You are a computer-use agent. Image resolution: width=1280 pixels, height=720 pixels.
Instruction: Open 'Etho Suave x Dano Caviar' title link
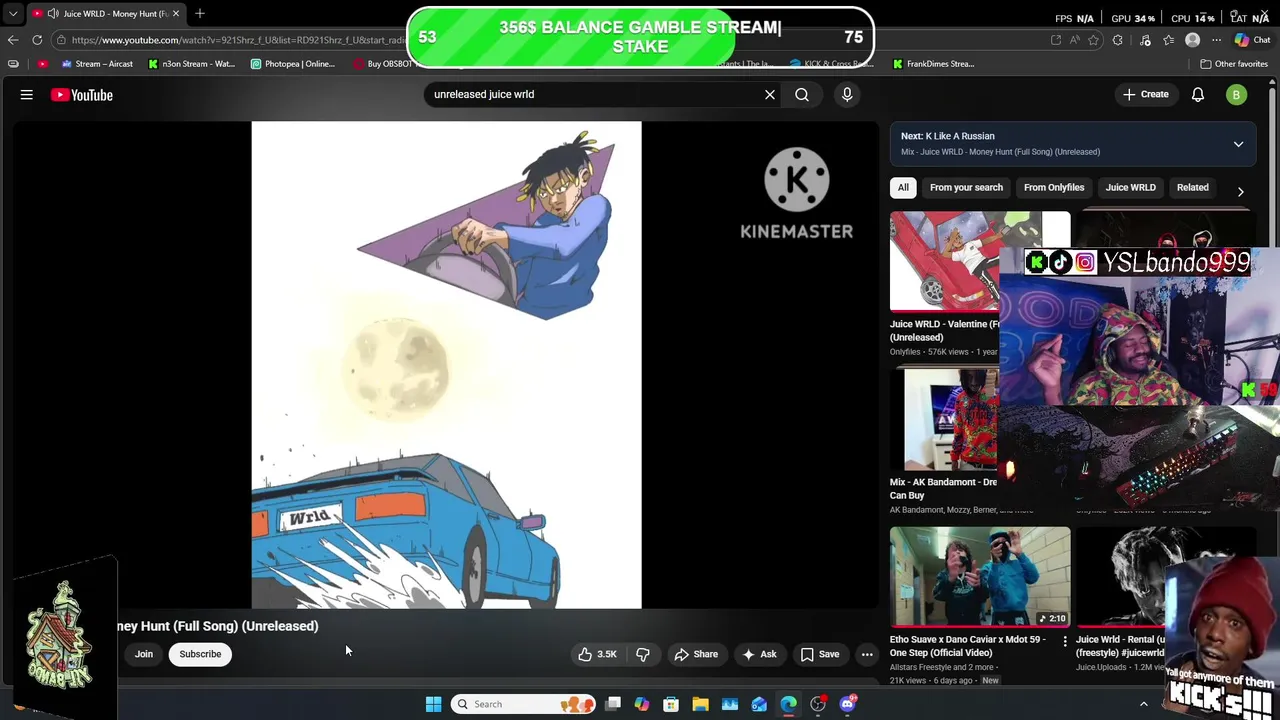coord(968,646)
